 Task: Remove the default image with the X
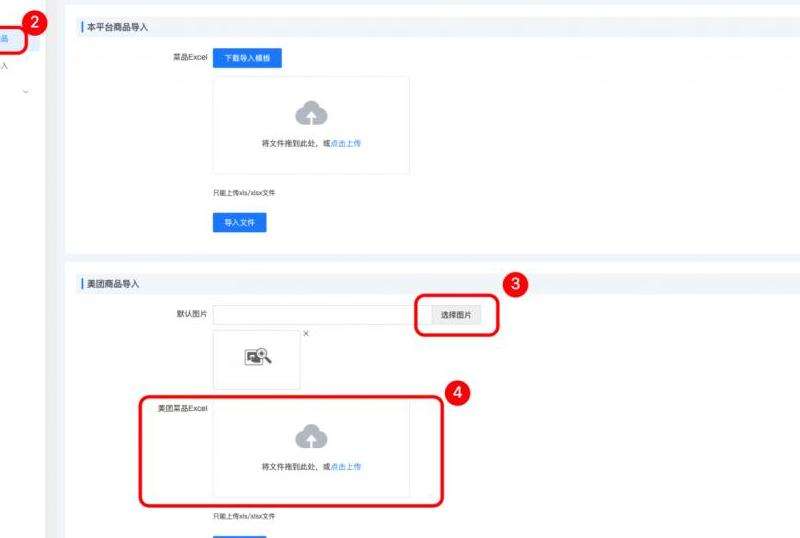(306, 333)
